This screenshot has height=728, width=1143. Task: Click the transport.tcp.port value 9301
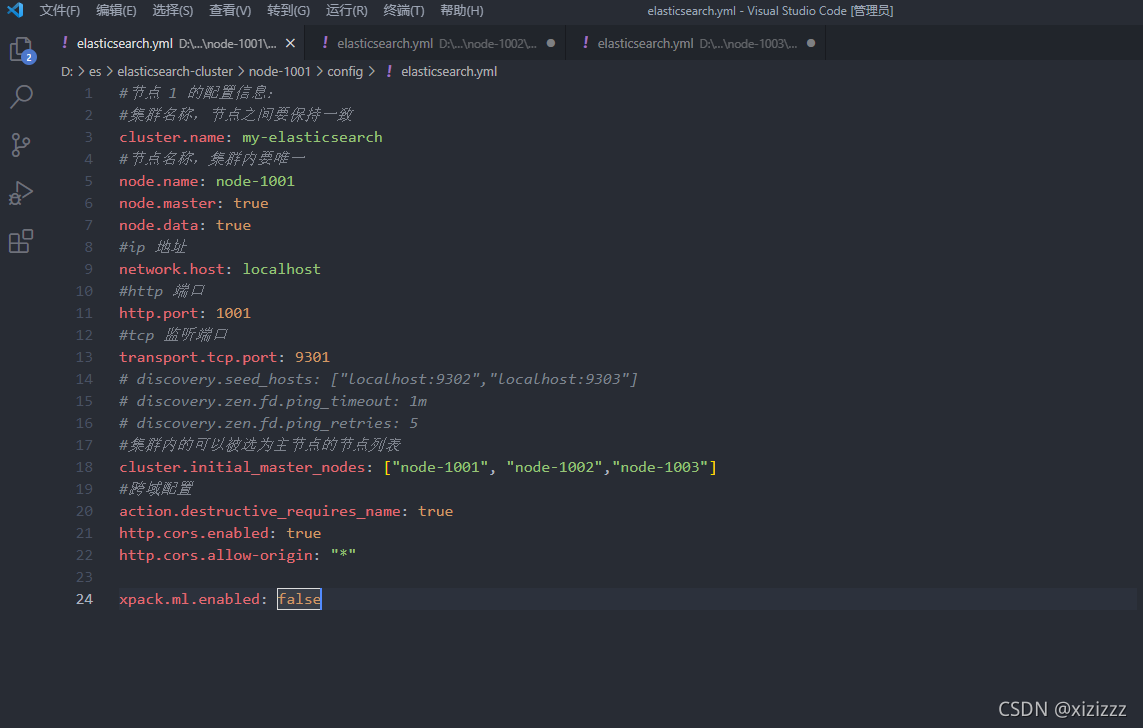(x=312, y=357)
